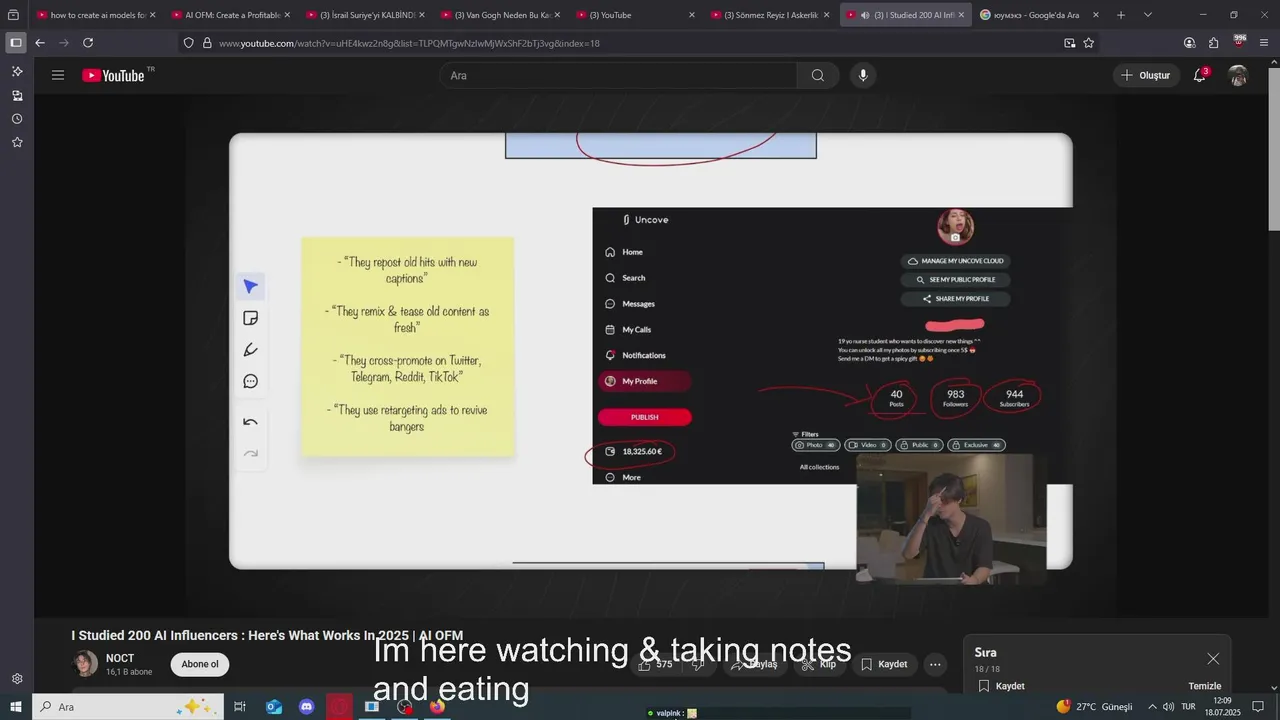Focus Windows taskbar search box
Image resolution: width=1280 pixels, height=720 pixels.
pyautogui.click(x=126, y=707)
